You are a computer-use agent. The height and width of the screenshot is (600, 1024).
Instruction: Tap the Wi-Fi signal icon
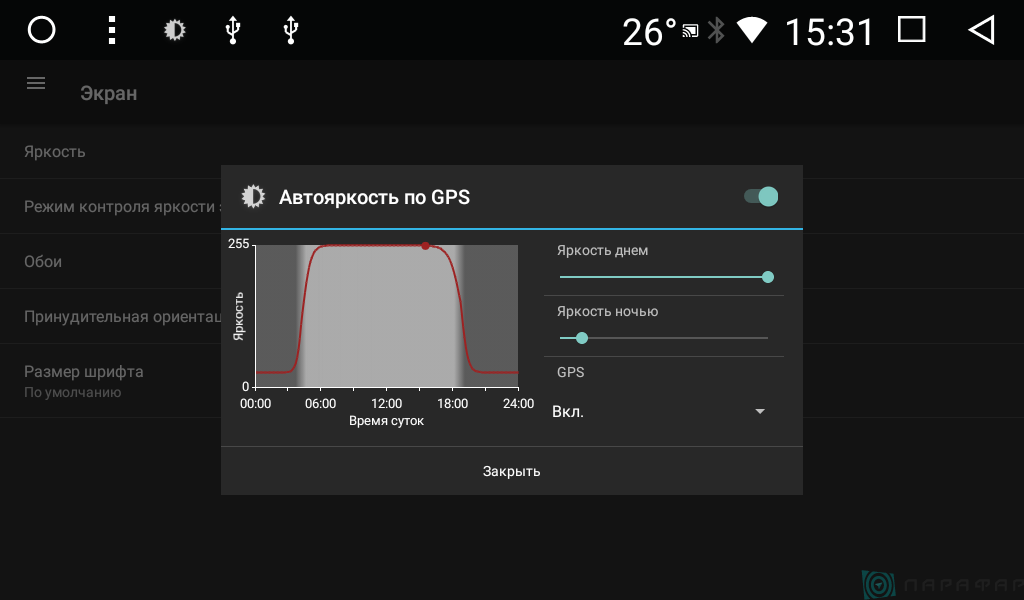tap(752, 31)
